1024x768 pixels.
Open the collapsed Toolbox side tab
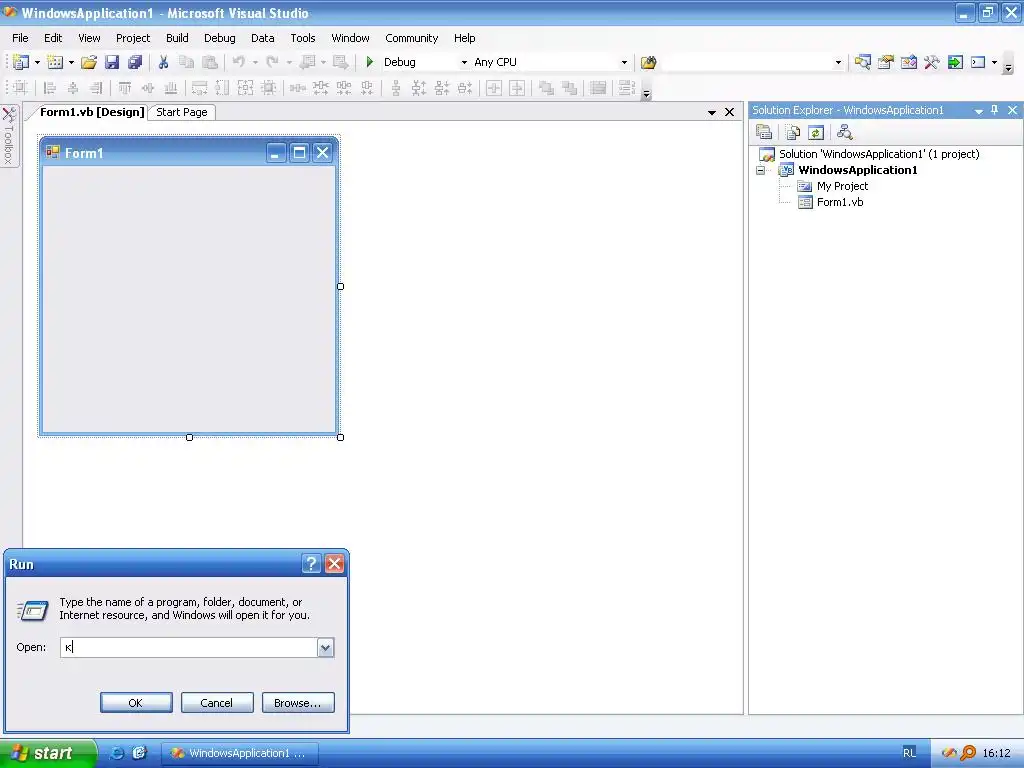click(9, 136)
